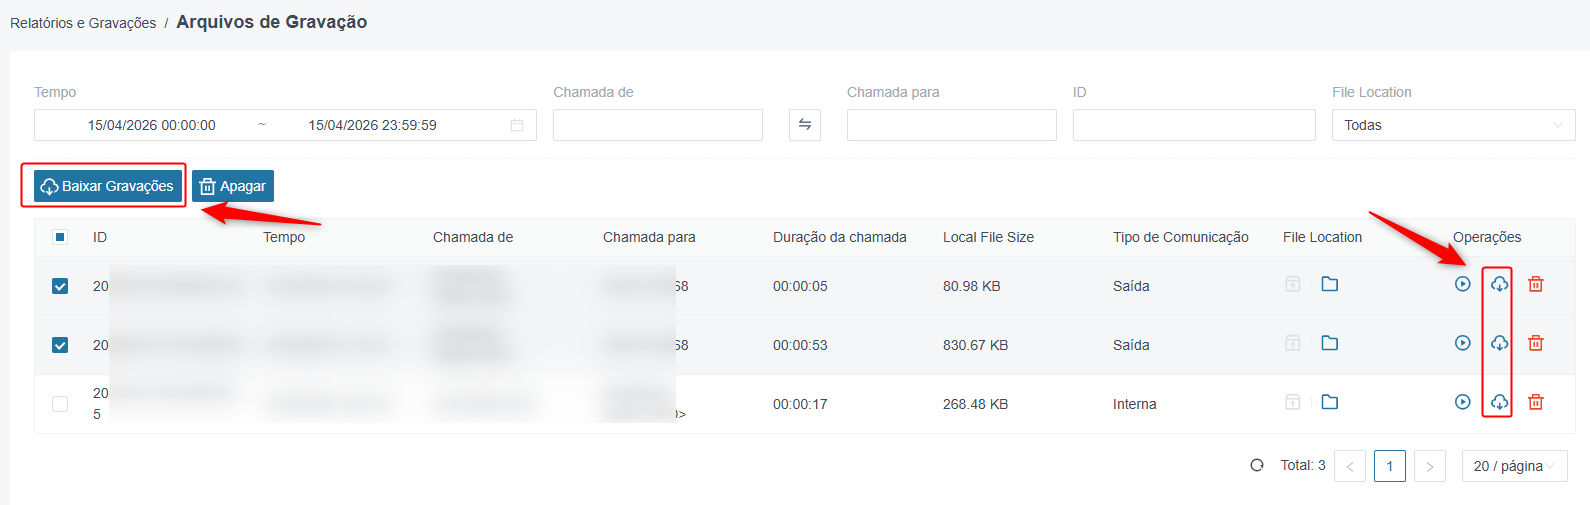Focus the ID filter field
Image resolution: width=1590 pixels, height=505 pixels.
pyautogui.click(x=1194, y=125)
